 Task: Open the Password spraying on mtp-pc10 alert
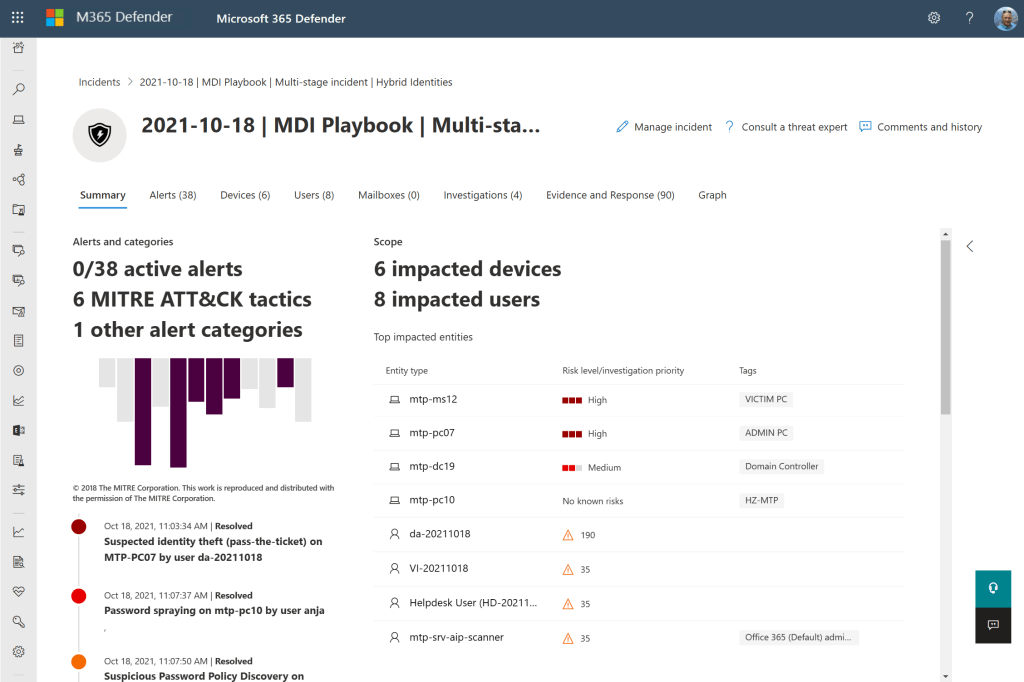[x=214, y=610]
